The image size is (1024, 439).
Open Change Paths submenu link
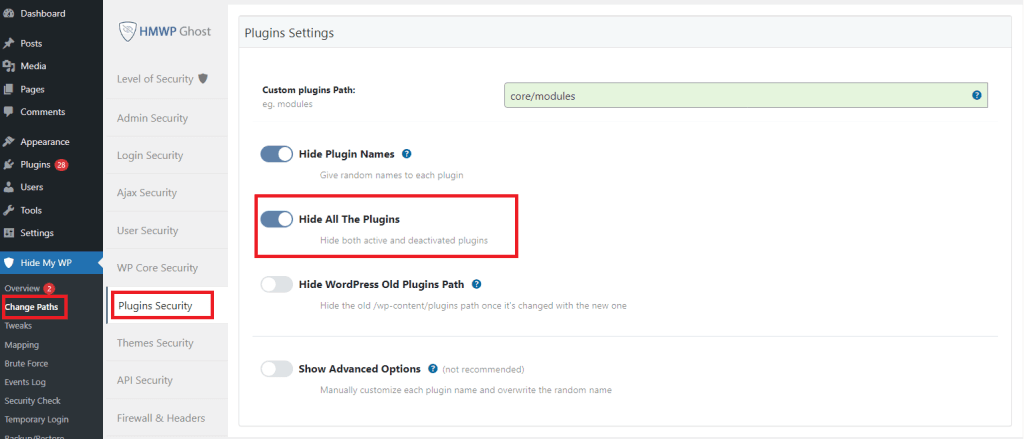click(x=31, y=306)
